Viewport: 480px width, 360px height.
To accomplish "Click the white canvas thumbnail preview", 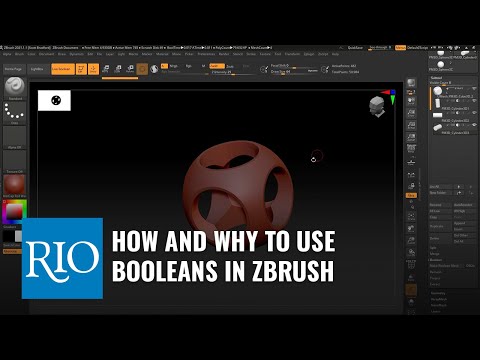I will [54, 100].
